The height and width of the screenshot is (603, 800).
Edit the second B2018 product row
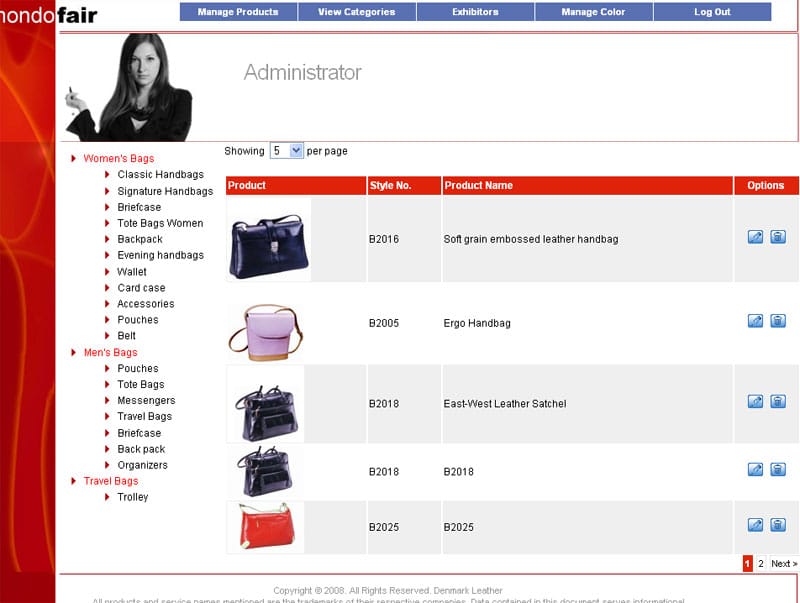754,470
